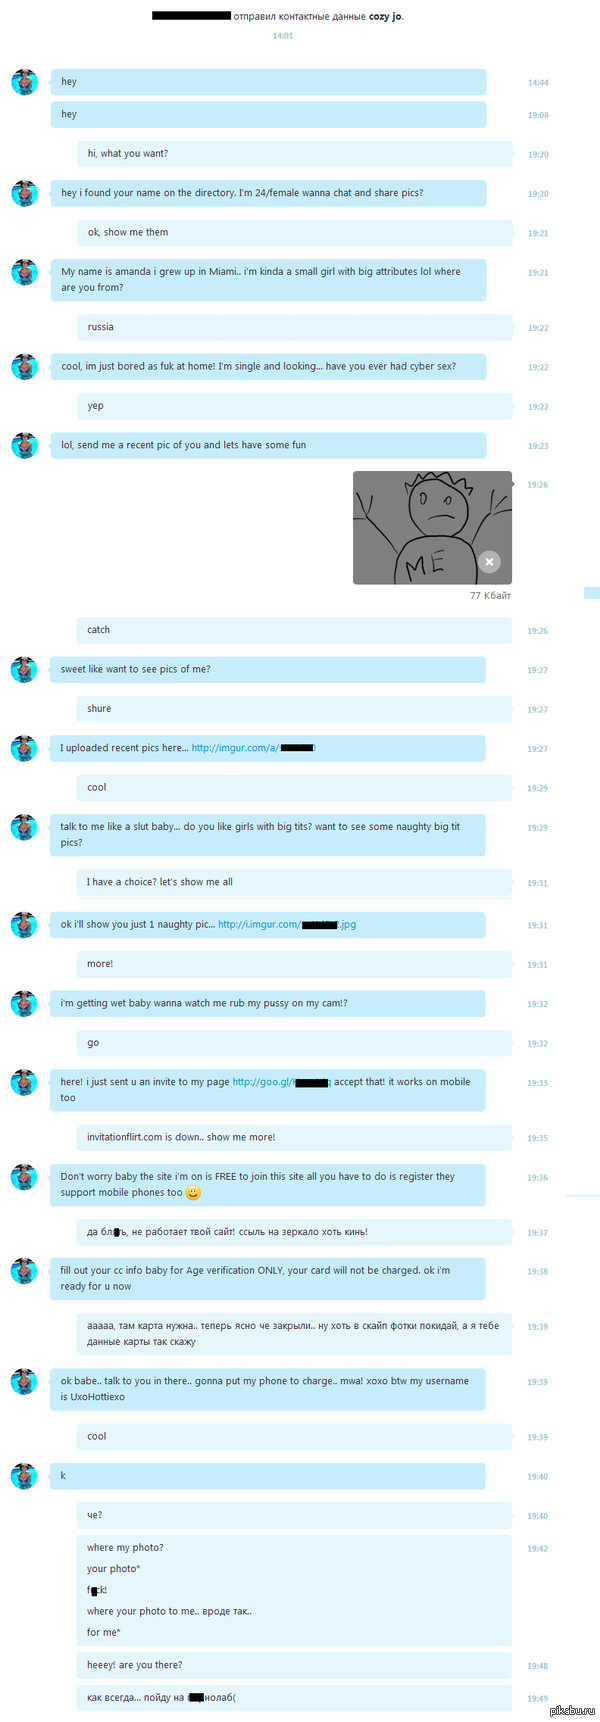Select the 'invitationflirt.com is down' message bubble

point(294,1137)
